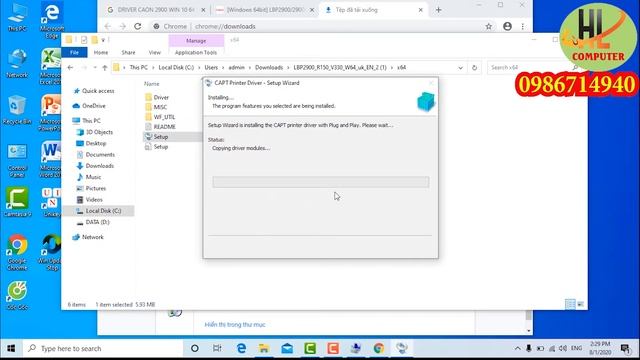
Task: Open This PC desktop icon
Action: [x=17, y=16]
